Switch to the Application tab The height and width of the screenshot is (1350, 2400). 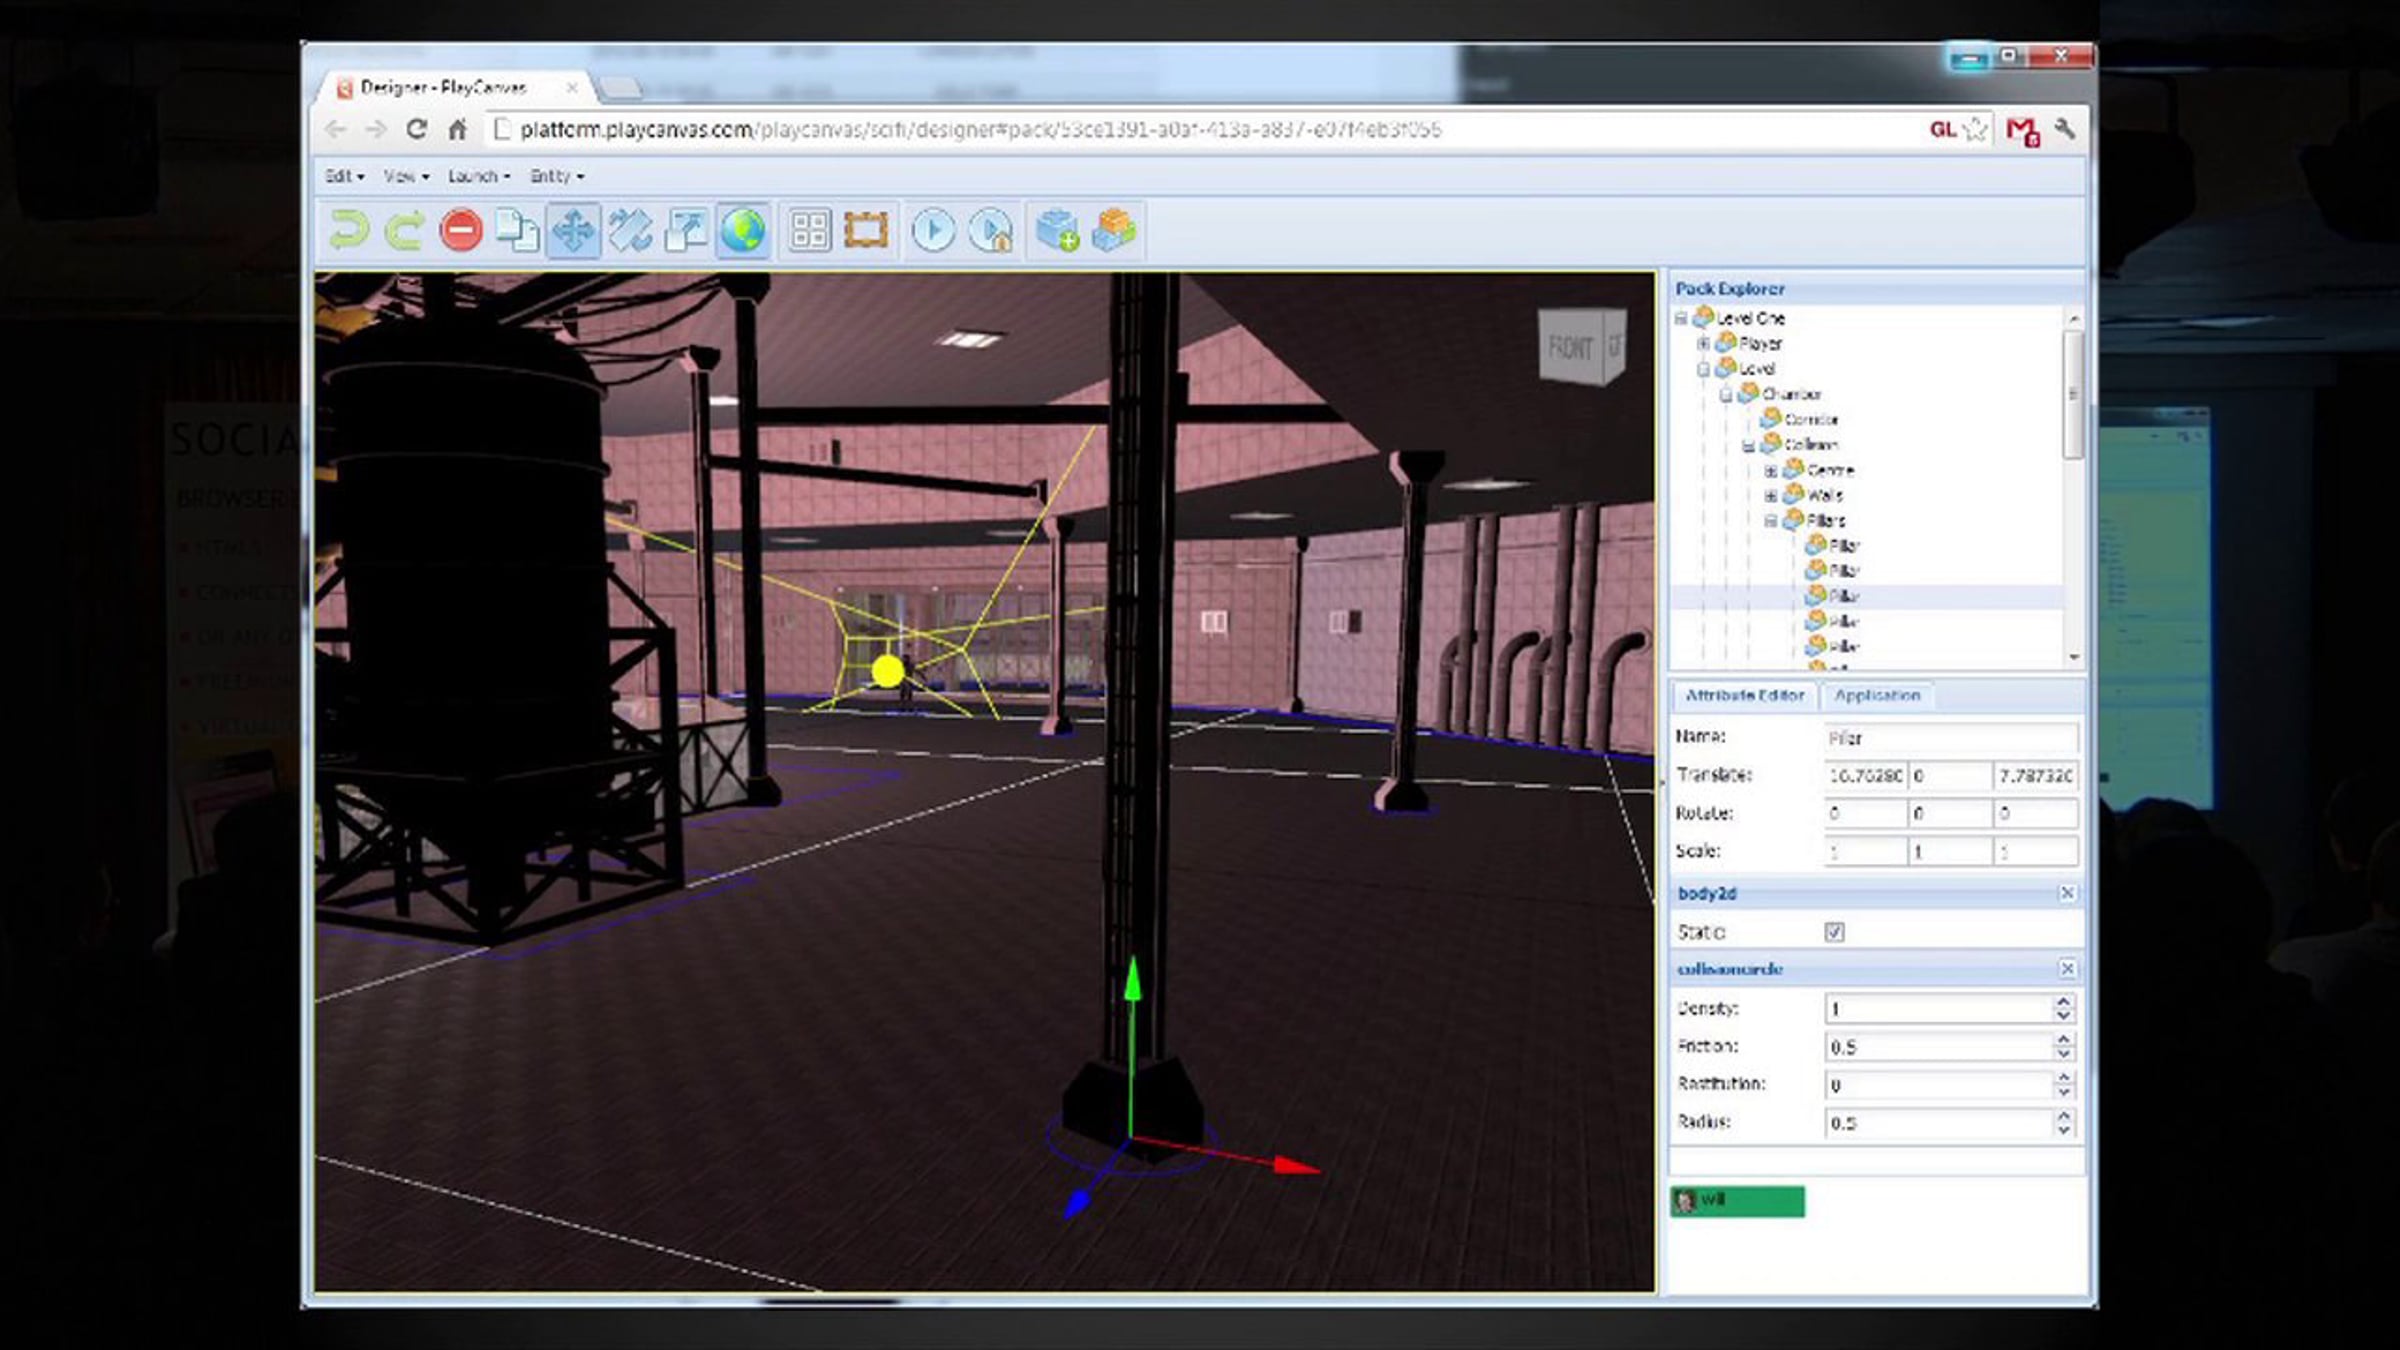point(1877,695)
